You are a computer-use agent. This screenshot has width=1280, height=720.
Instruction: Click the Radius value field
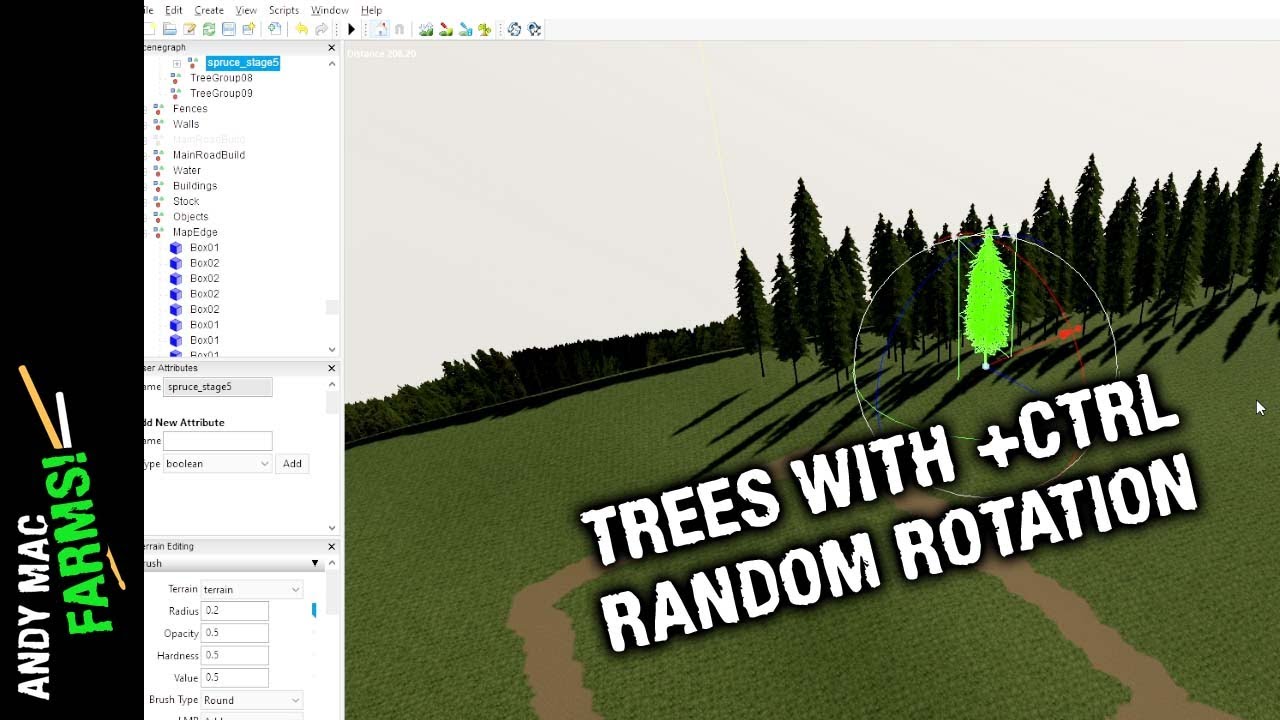tap(235, 611)
